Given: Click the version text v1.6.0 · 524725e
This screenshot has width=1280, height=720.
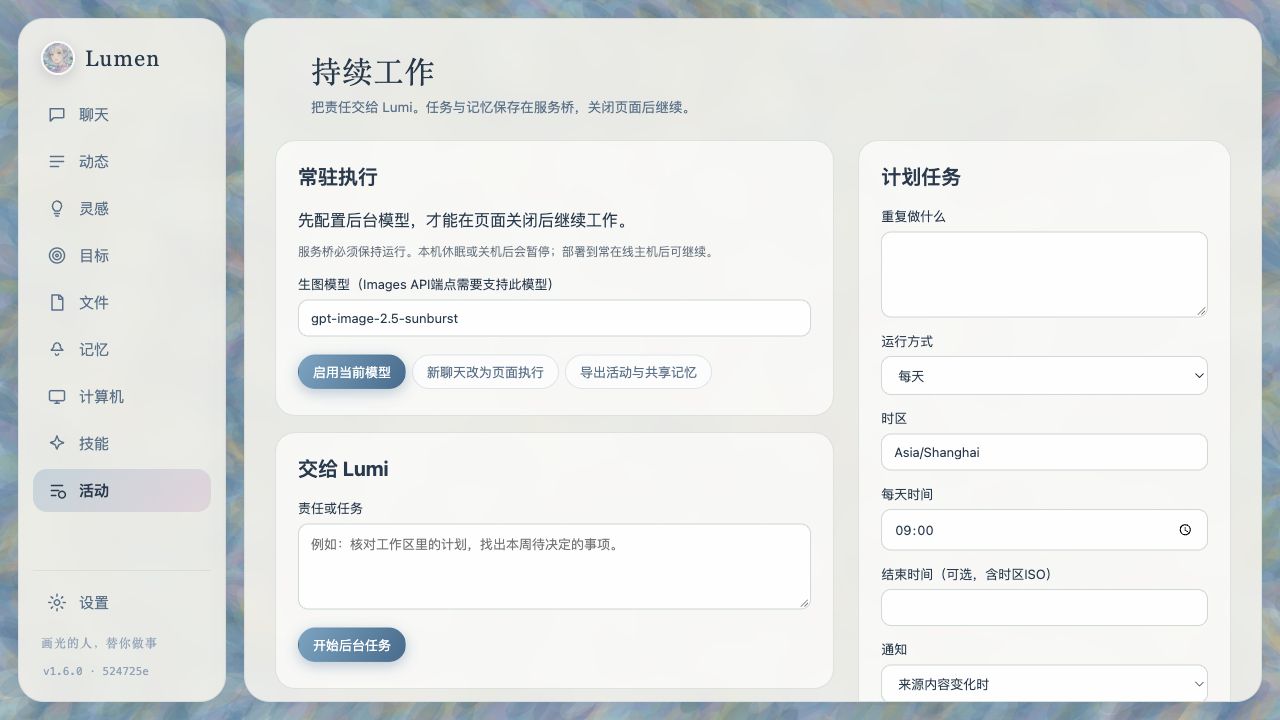Looking at the screenshot, I should 96,671.
